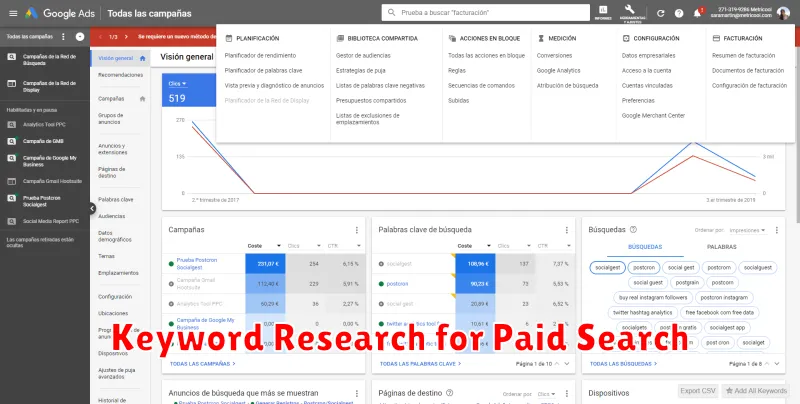Open Resumen de facturación
800x404 pixels.
743,56
